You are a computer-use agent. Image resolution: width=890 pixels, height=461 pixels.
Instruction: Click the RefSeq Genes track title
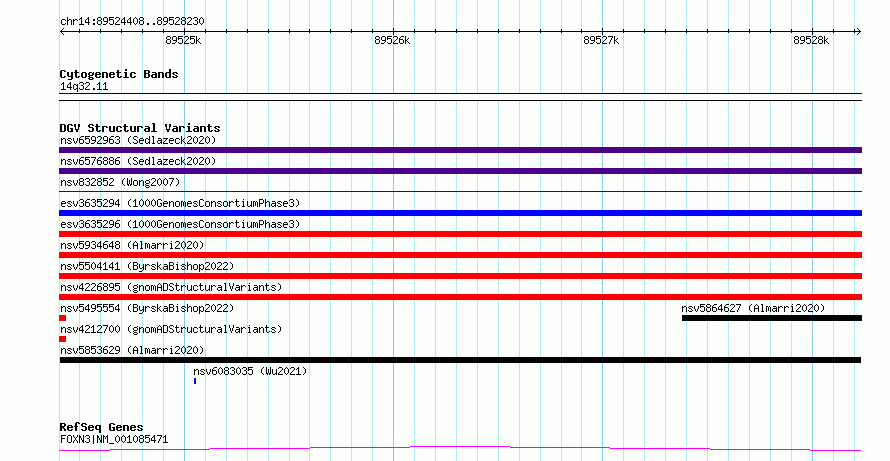click(101, 427)
